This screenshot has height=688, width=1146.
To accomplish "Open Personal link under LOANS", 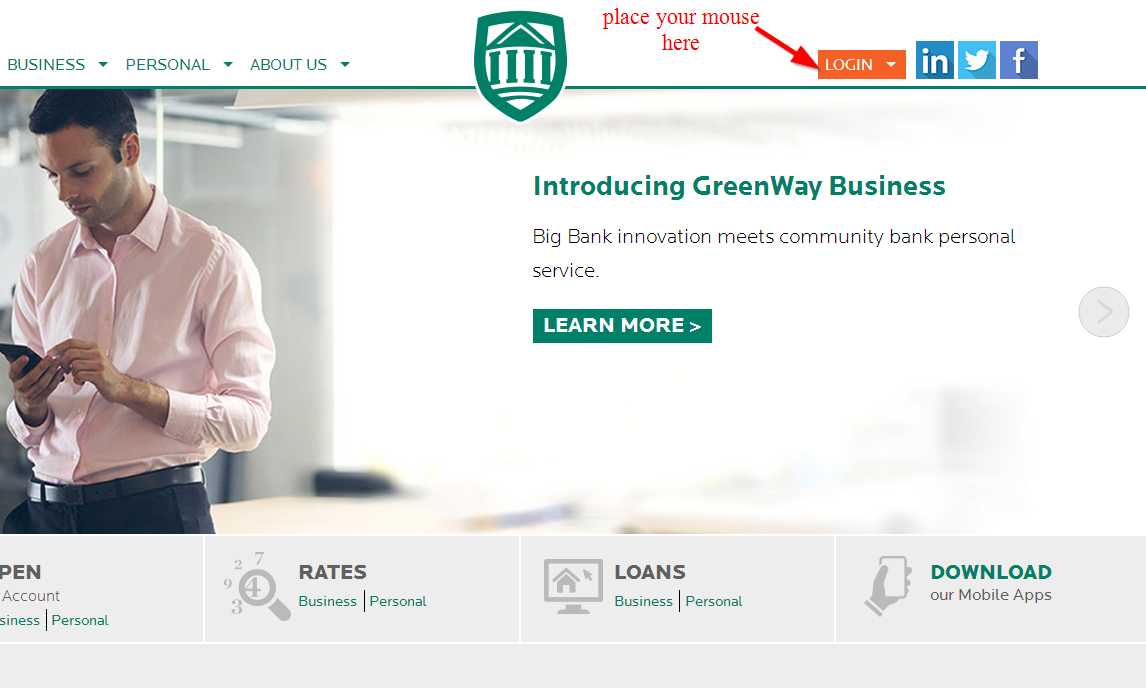I will pyautogui.click(x=713, y=601).
